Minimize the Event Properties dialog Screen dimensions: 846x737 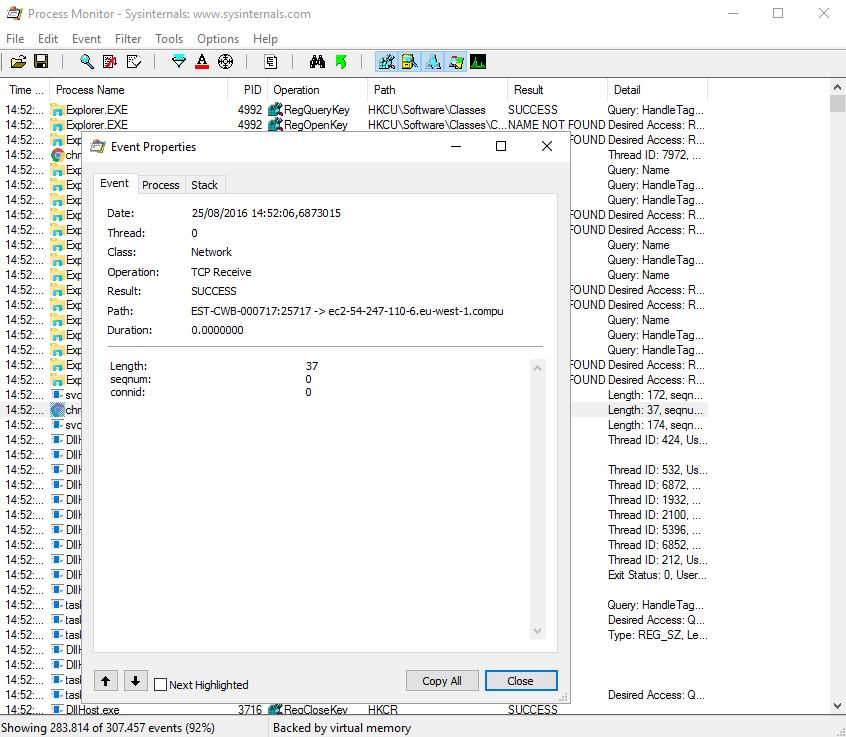click(456, 146)
